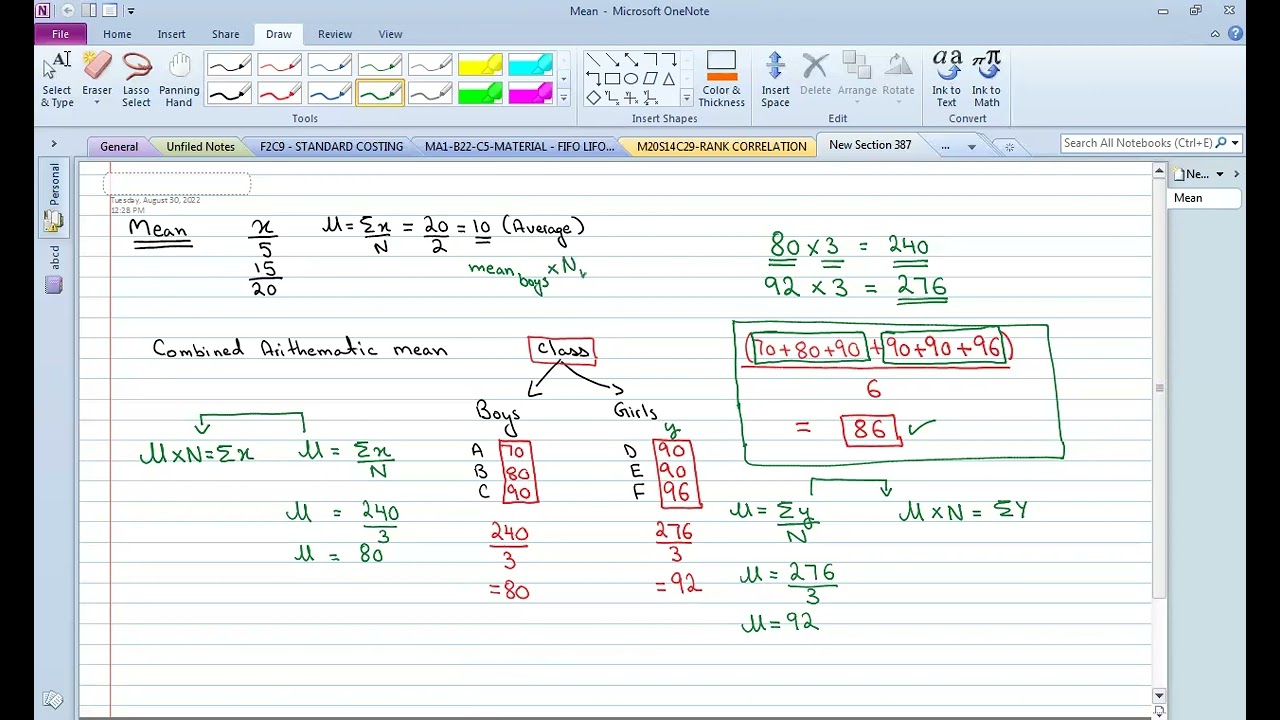Viewport: 1280px width, 720px height.
Task: Expand the Insert Shapes gallery
Action: (x=686, y=98)
